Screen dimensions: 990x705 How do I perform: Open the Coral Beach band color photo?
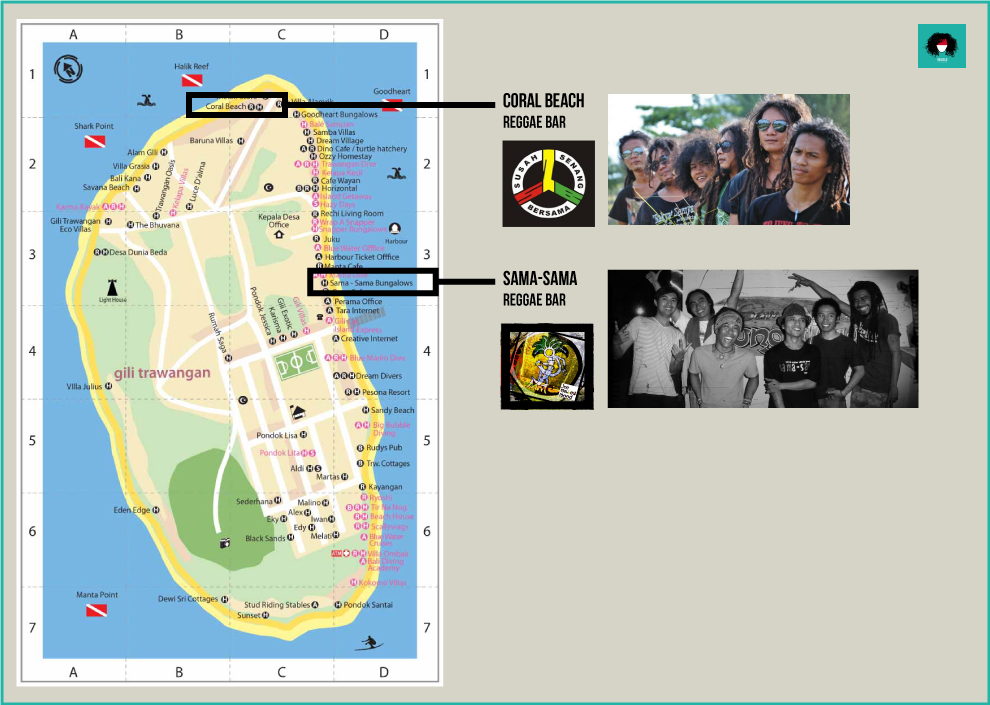pyautogui.click(x=729, y=160)
